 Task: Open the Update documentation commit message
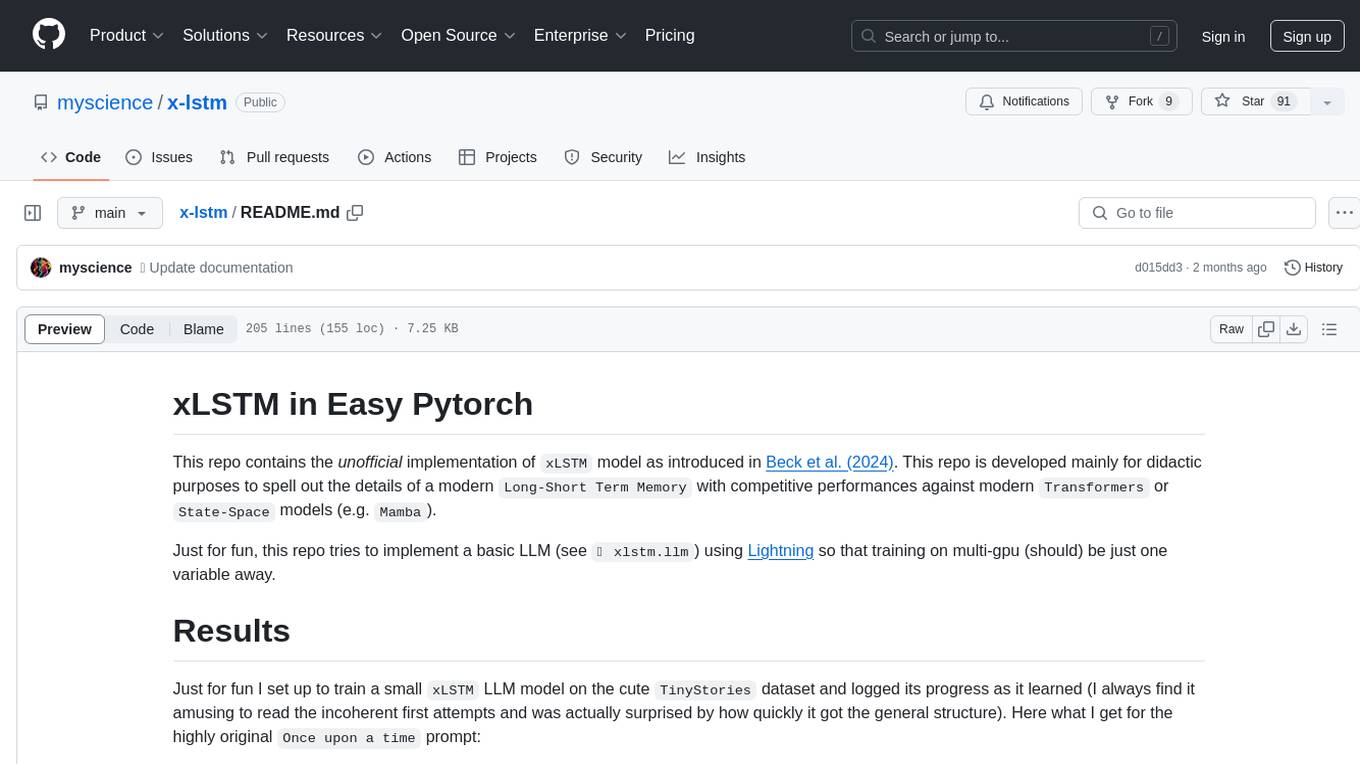tap(221, 268)
